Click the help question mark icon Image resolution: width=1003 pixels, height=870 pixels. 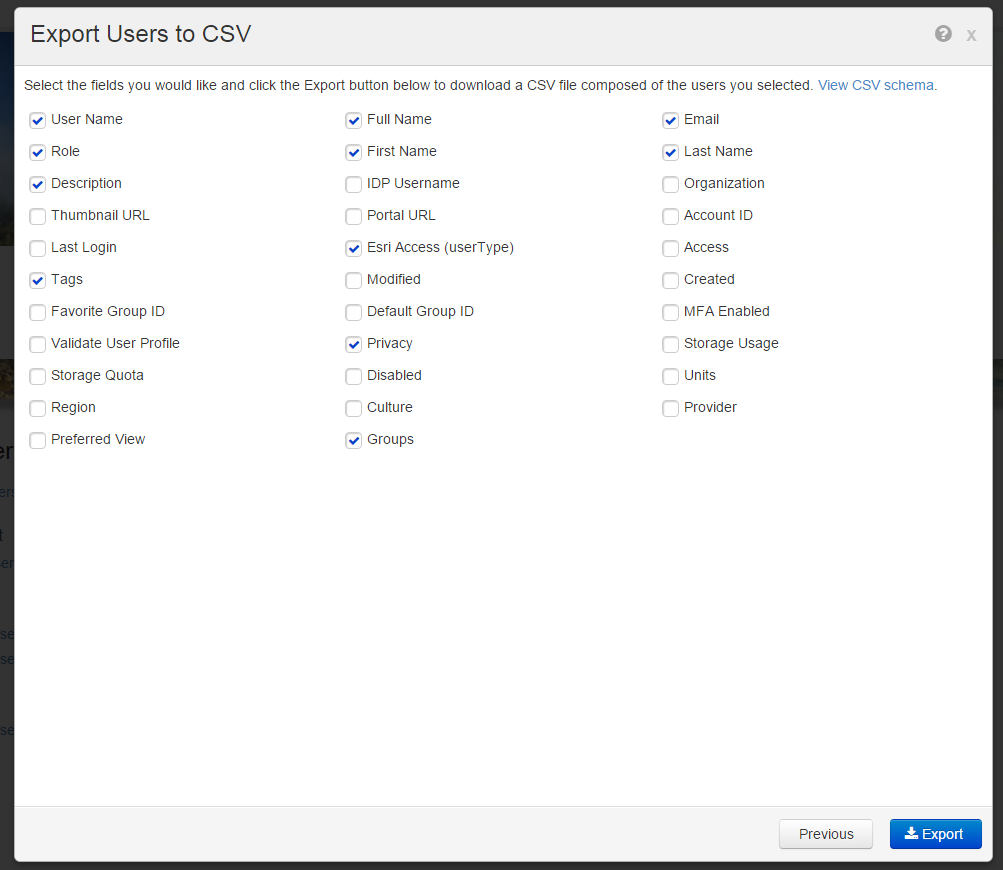pos(943,34)
